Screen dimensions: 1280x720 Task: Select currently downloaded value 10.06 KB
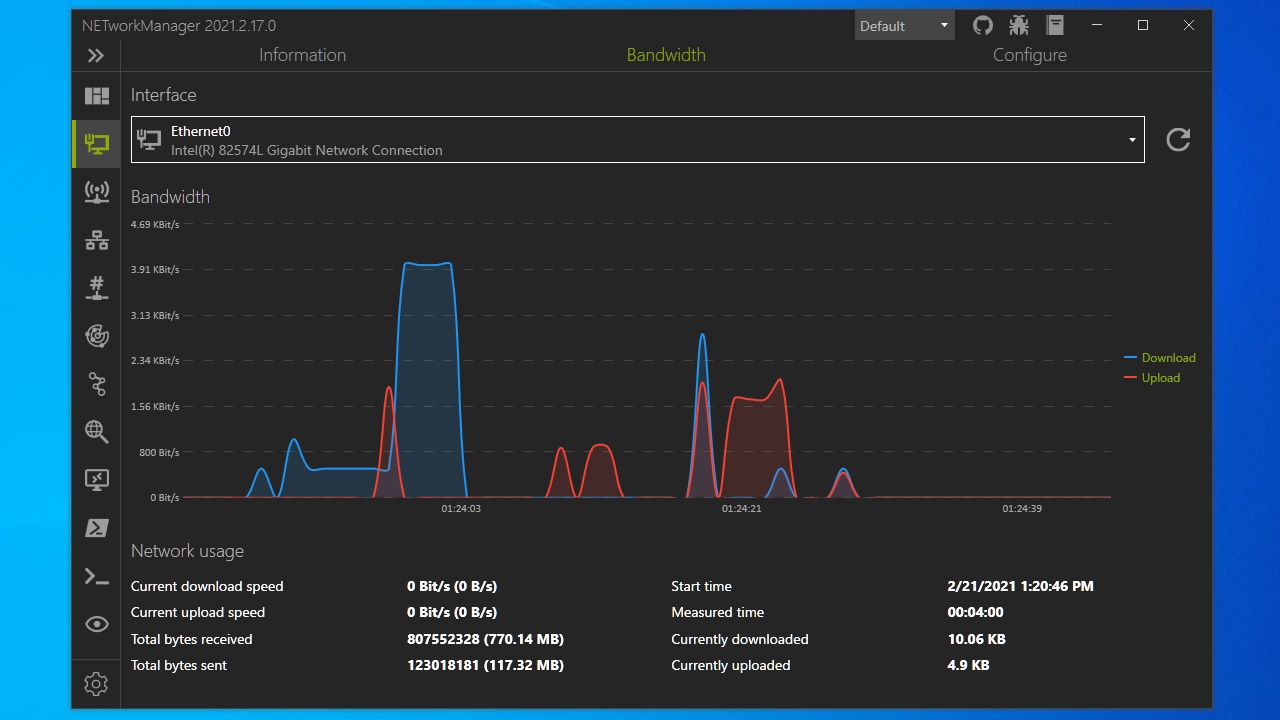976,639
